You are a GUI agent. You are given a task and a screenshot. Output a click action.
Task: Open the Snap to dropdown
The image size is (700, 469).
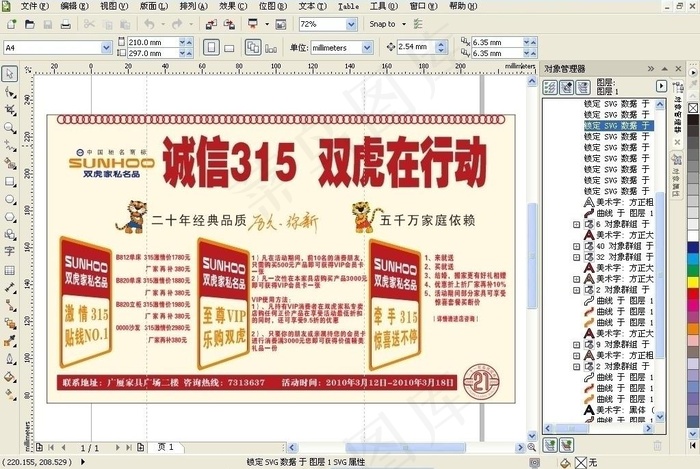(x=404, y=24)
